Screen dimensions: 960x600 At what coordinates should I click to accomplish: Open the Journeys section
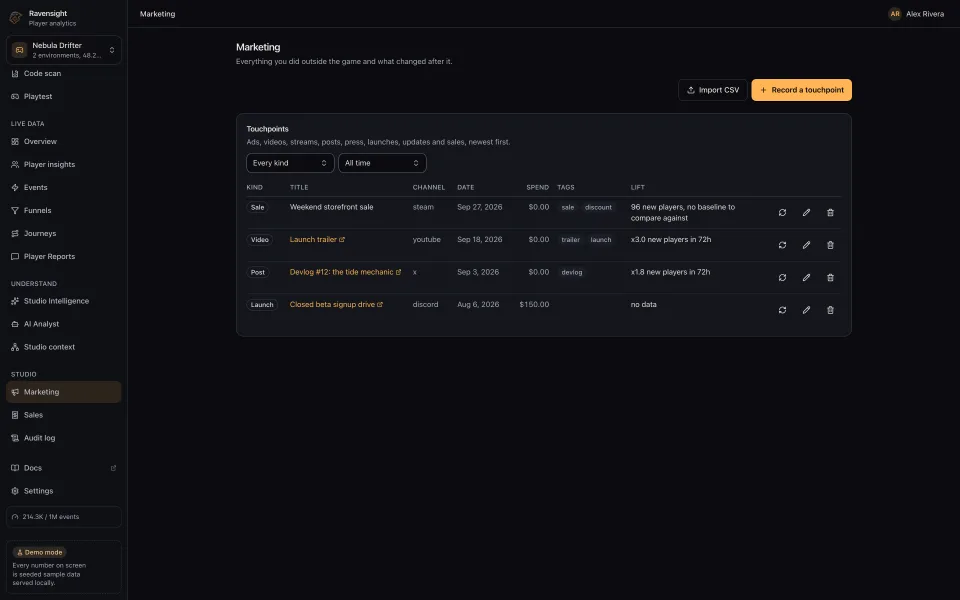[64, 233]
